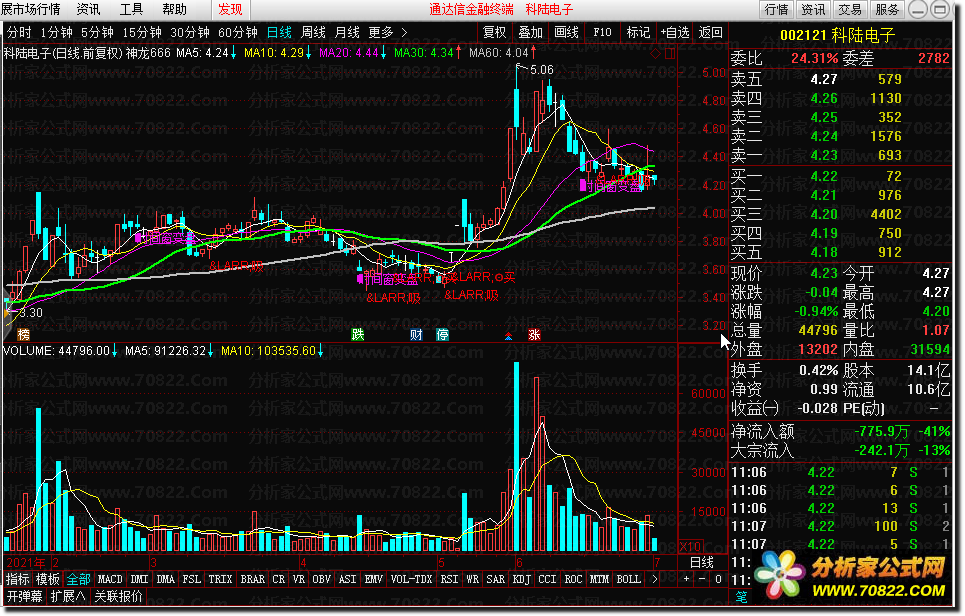Click the 日线 period selector below the volume axis

[x=702, y=562]
